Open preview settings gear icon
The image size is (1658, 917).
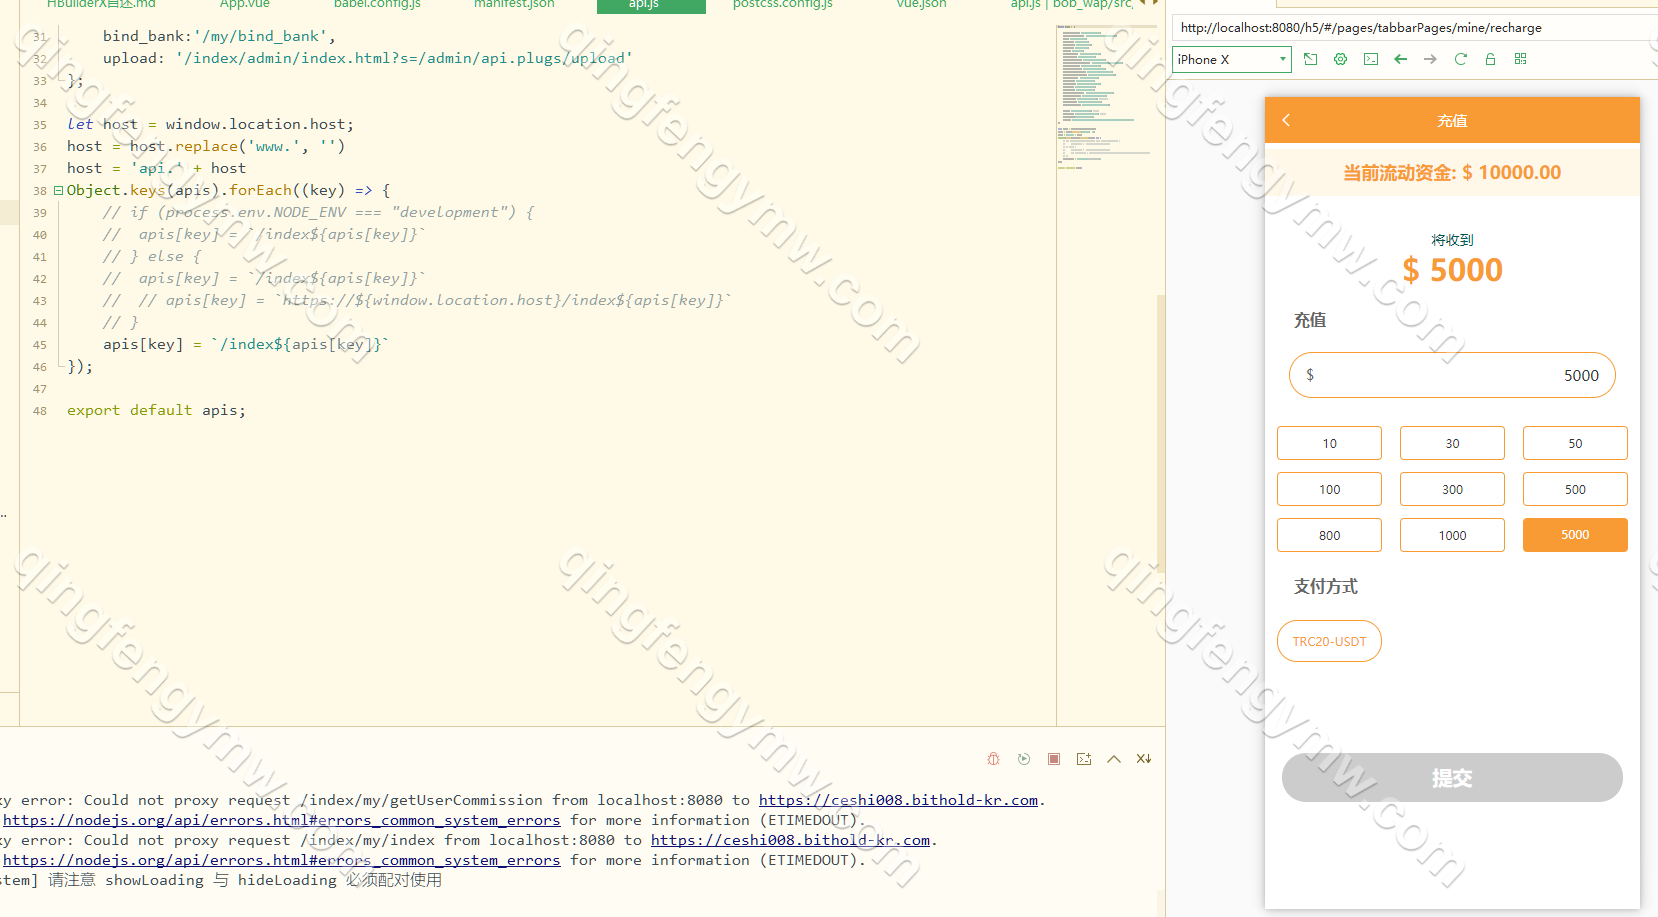tap(1341, 59)
